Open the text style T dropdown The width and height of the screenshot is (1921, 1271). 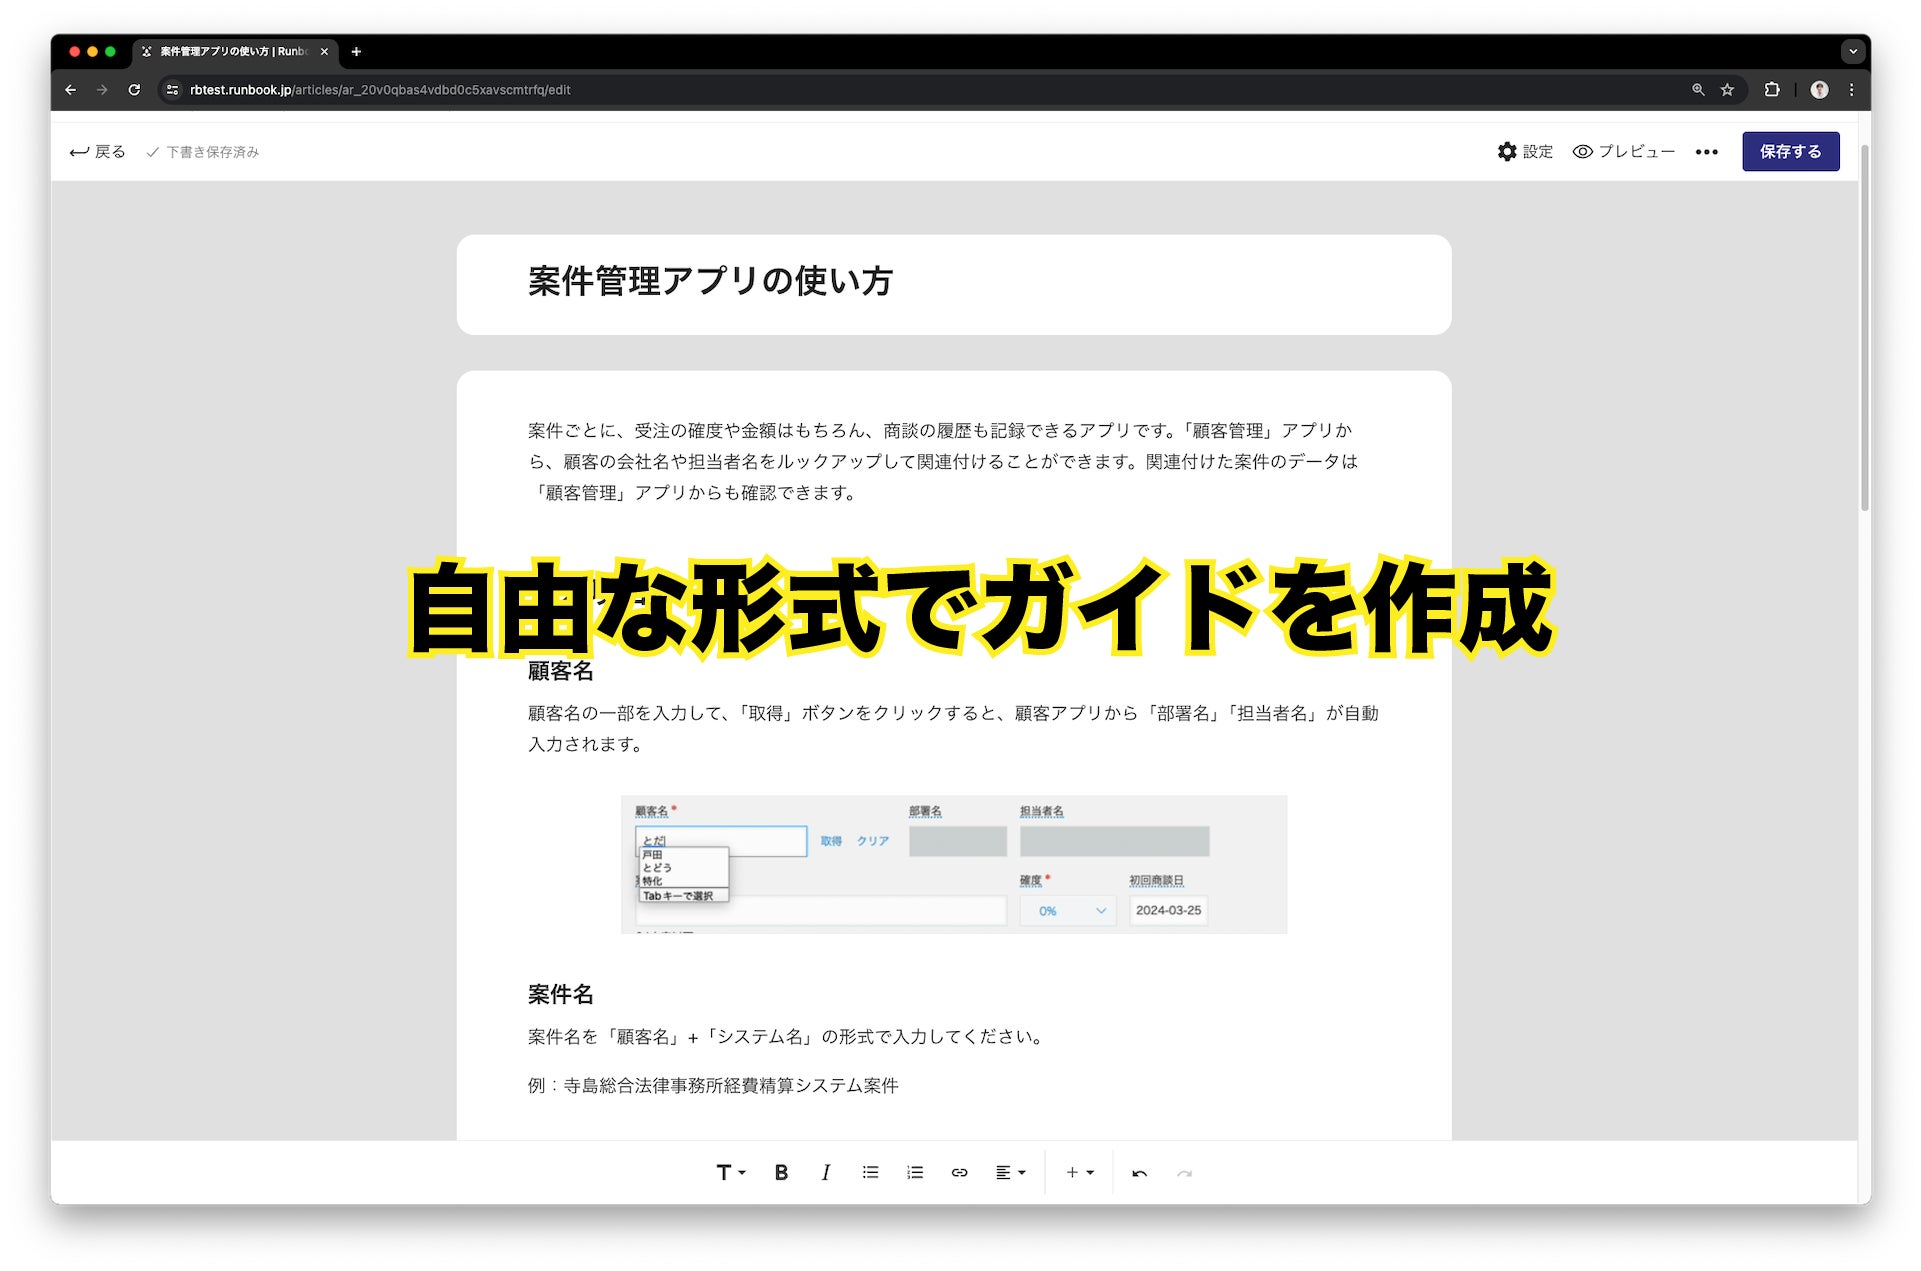(x=730, y=1172)
